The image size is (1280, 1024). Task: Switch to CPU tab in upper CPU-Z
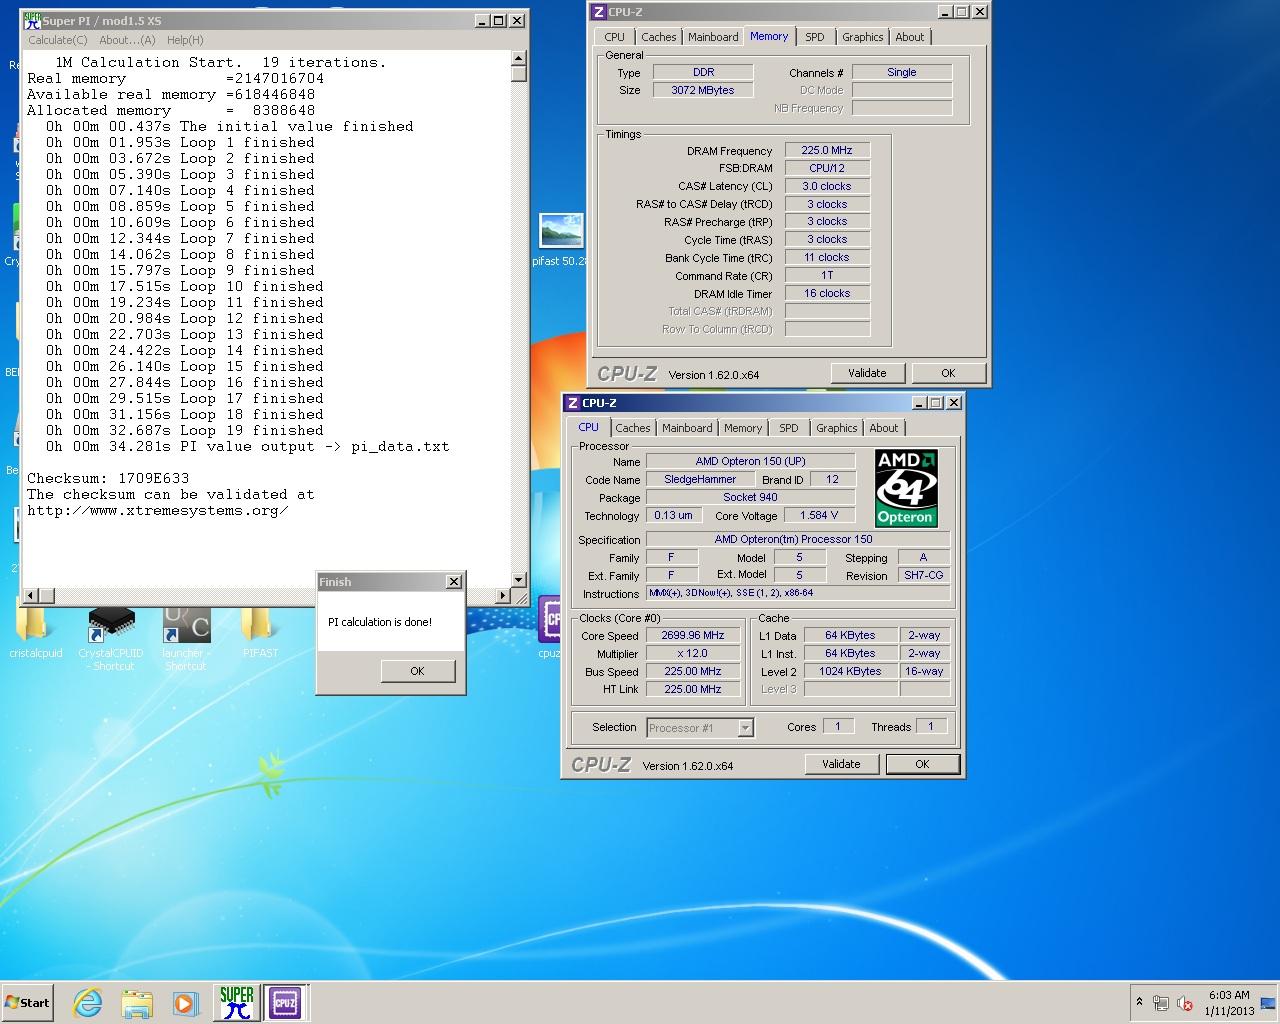click(x=615, y=37)
